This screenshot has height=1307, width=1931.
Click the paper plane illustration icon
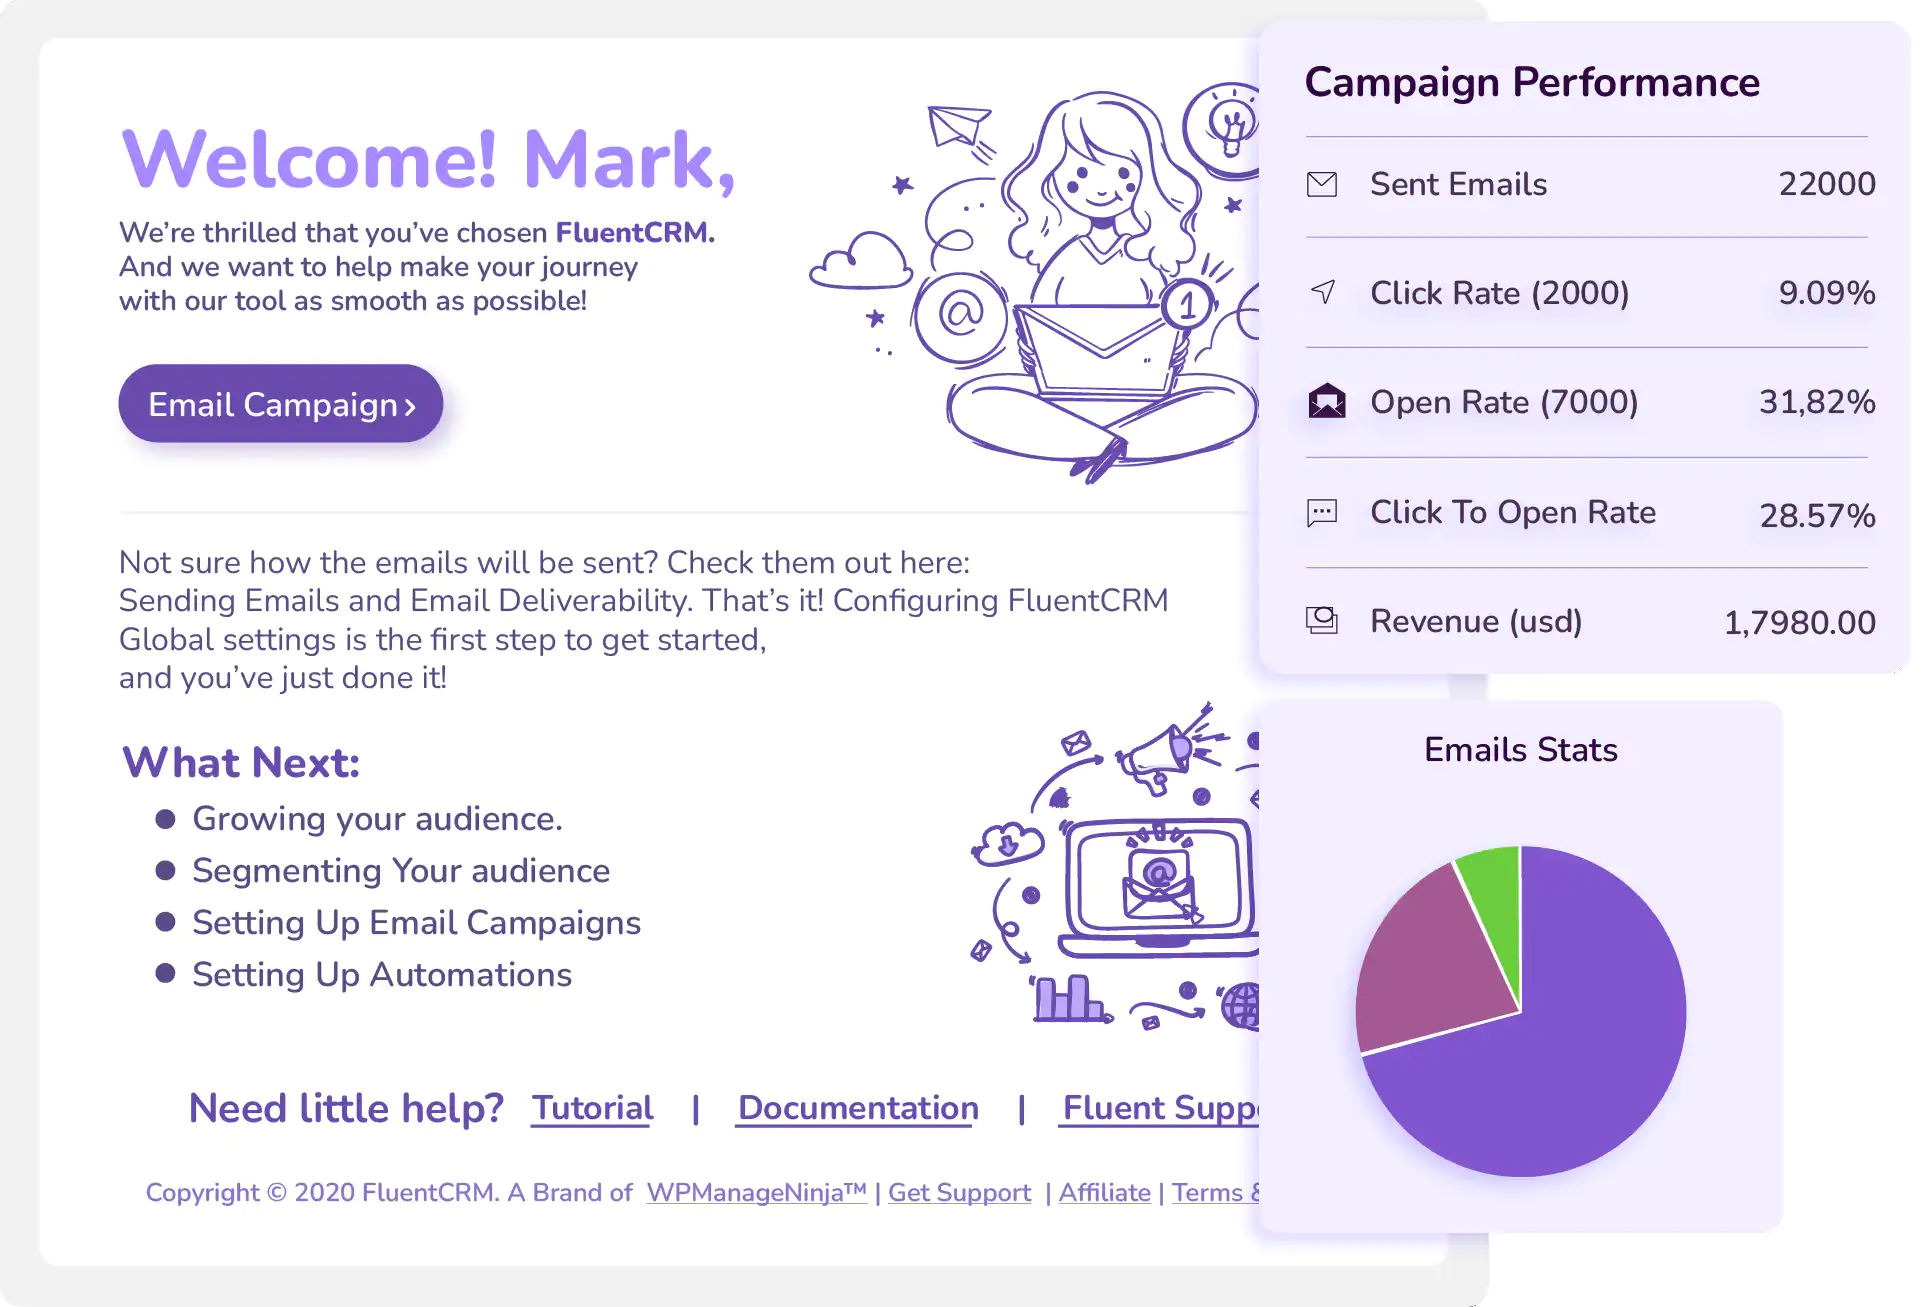point(957,130)
